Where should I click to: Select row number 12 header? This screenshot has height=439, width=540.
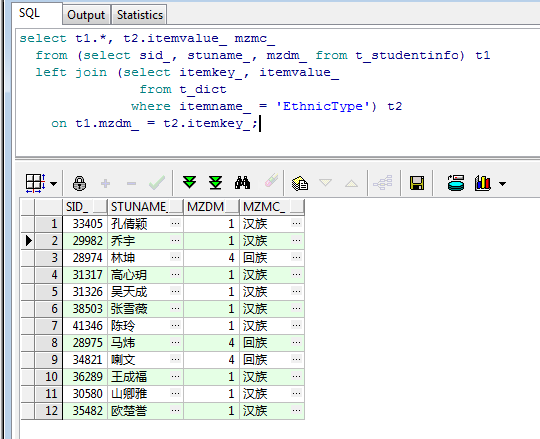point(49,411)
